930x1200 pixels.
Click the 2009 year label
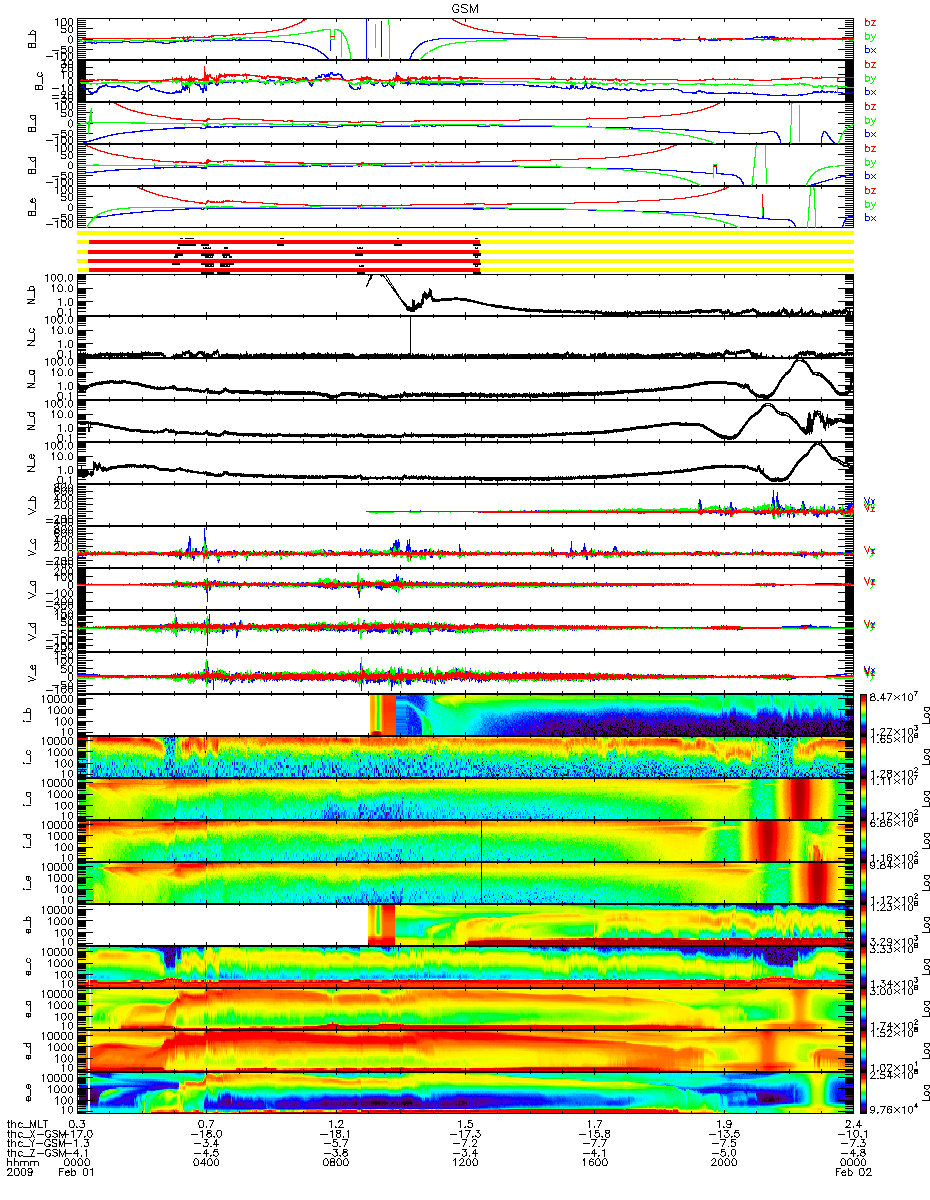[x=20, y=1170]
